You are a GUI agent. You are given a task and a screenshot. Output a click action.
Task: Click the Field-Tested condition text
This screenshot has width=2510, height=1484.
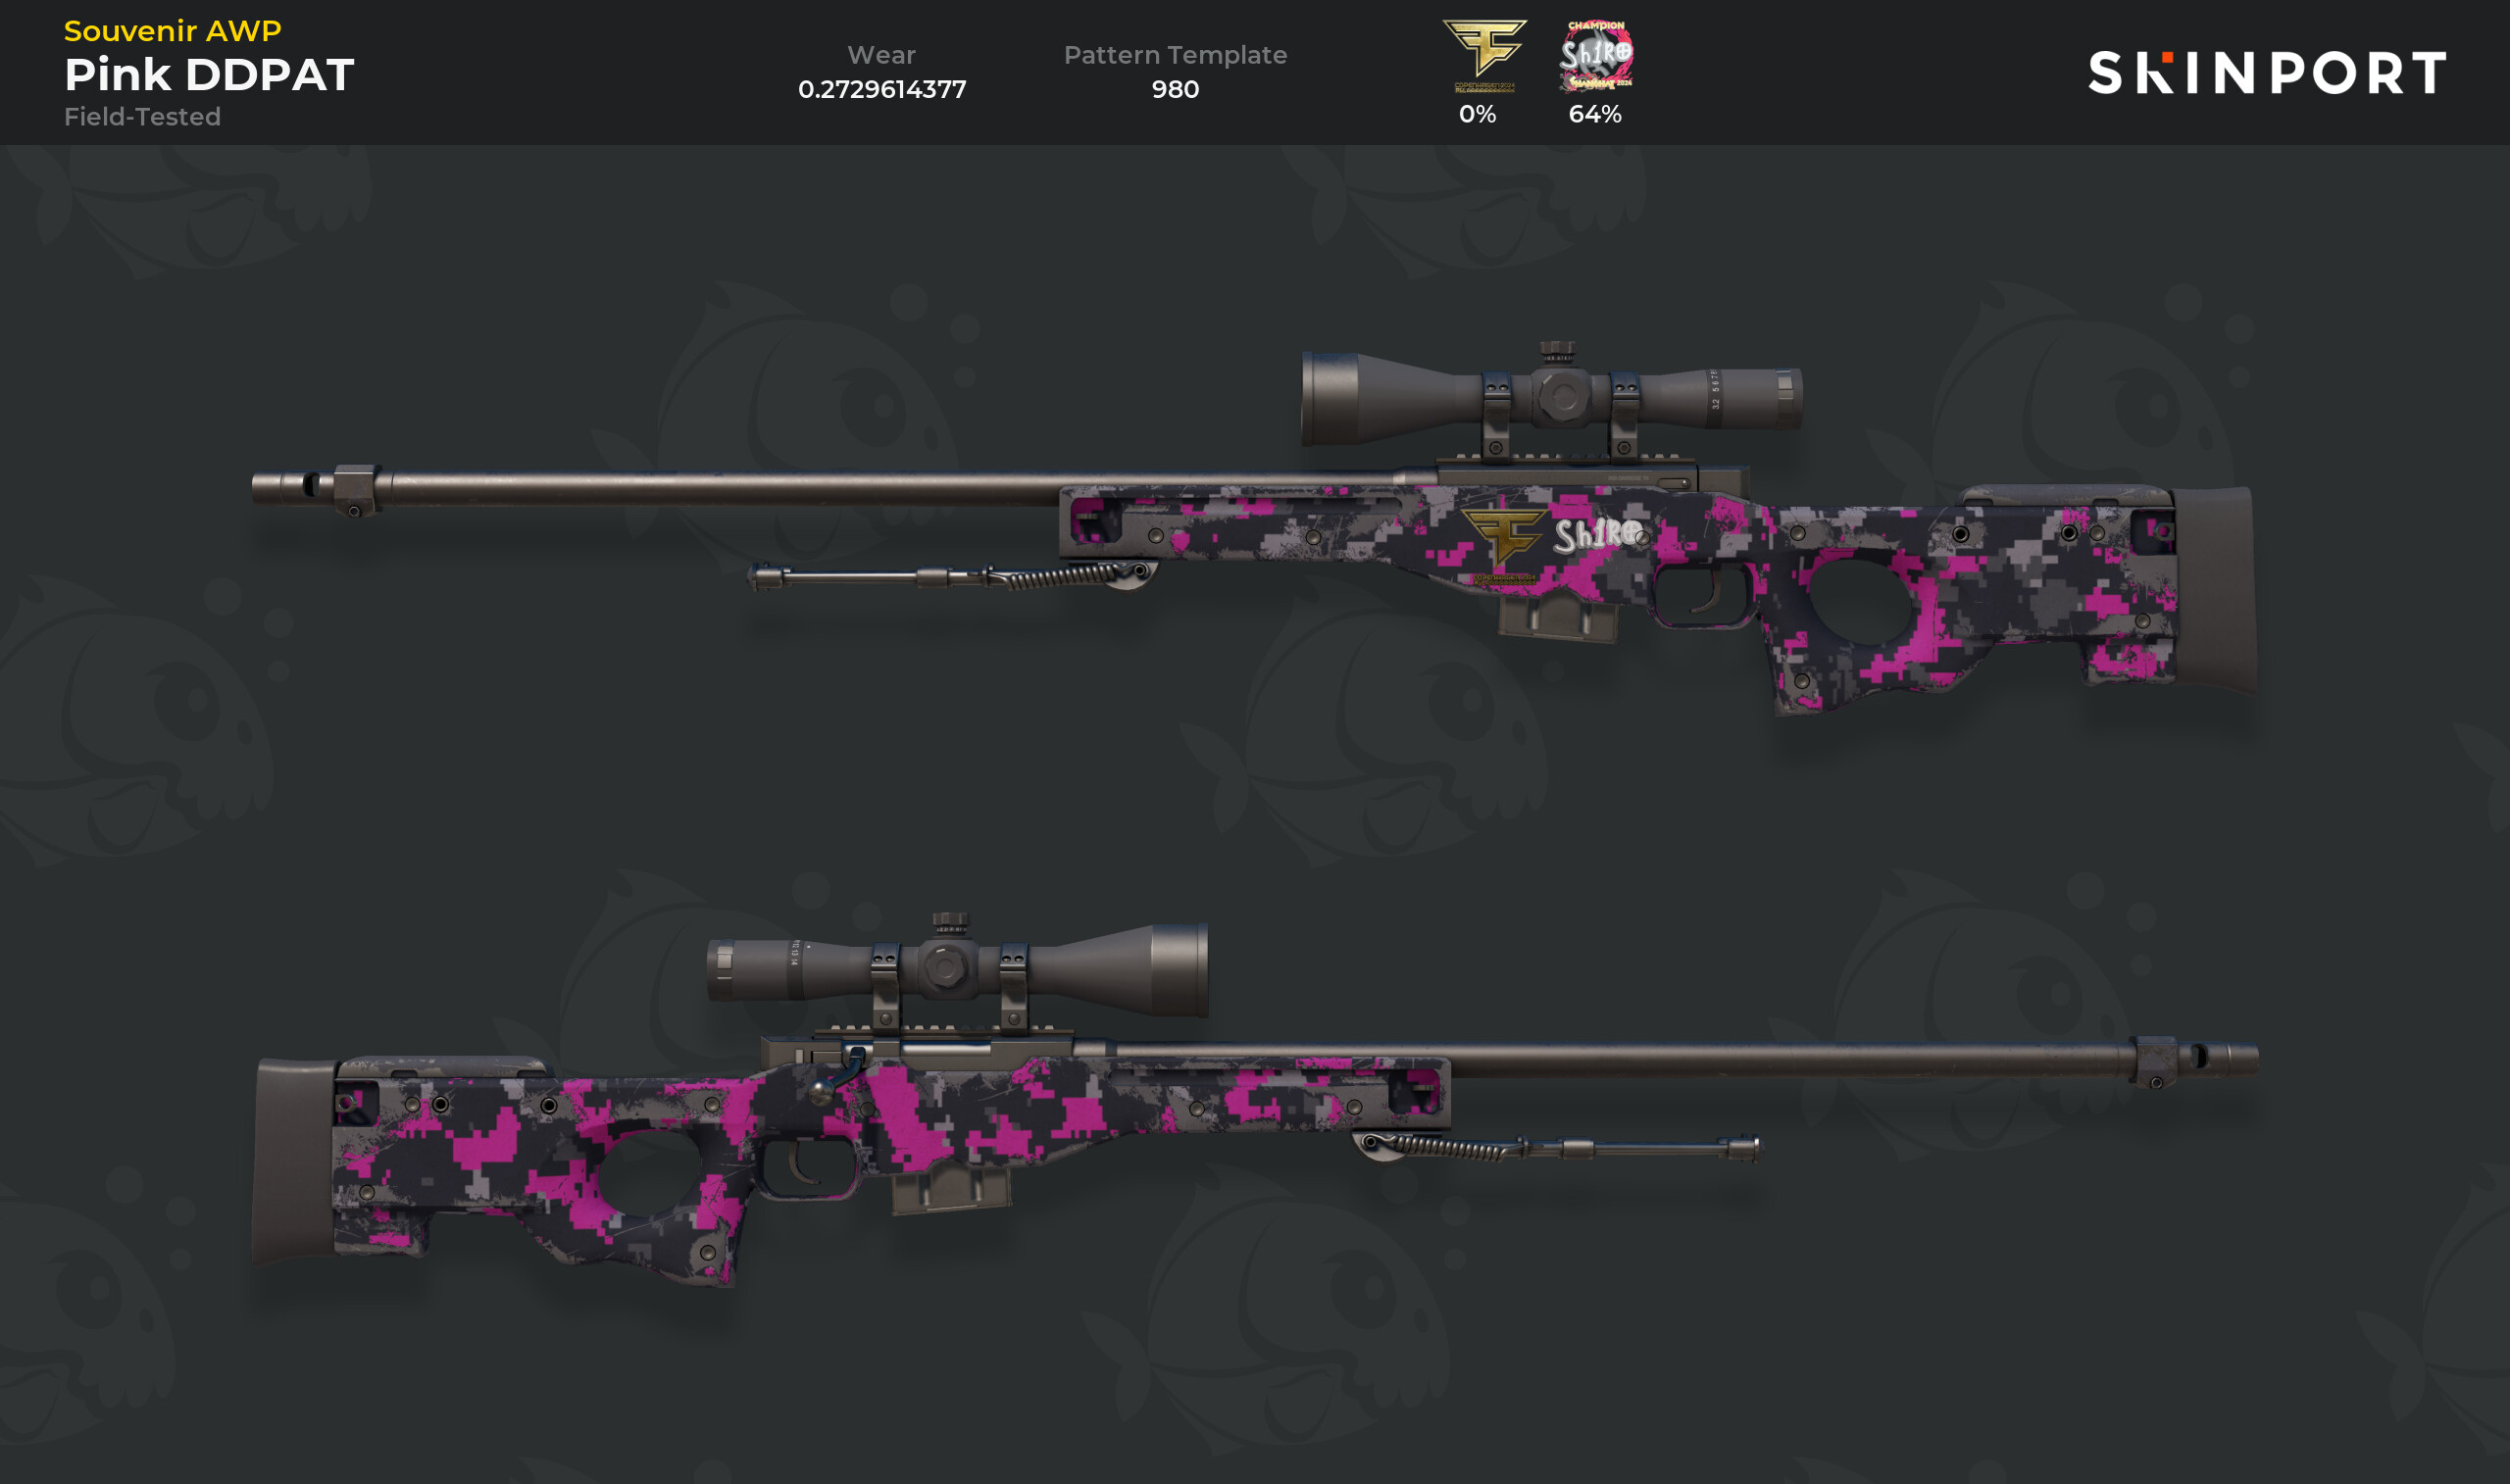pyautogui.click(x=142, y=116)
